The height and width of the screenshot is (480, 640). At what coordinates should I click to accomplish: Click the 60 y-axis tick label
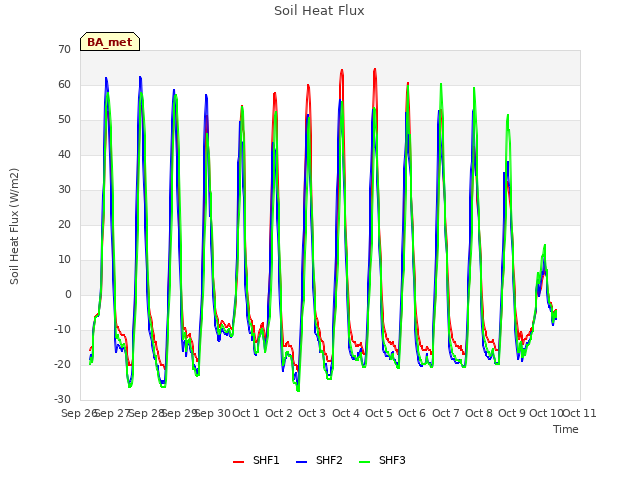click(64, 84)
